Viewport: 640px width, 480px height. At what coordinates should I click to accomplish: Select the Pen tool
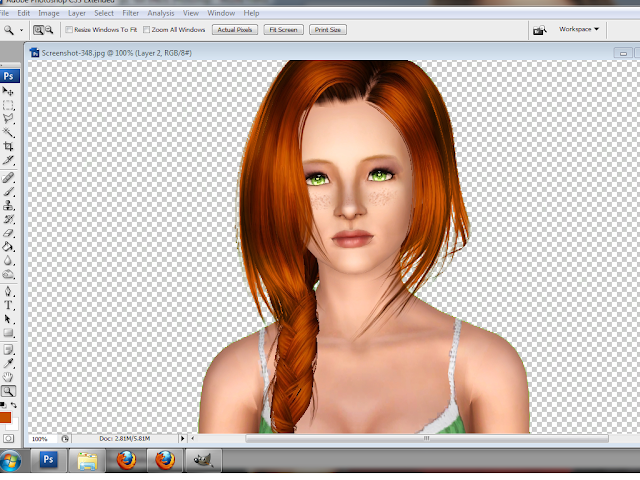click(8, 291)
